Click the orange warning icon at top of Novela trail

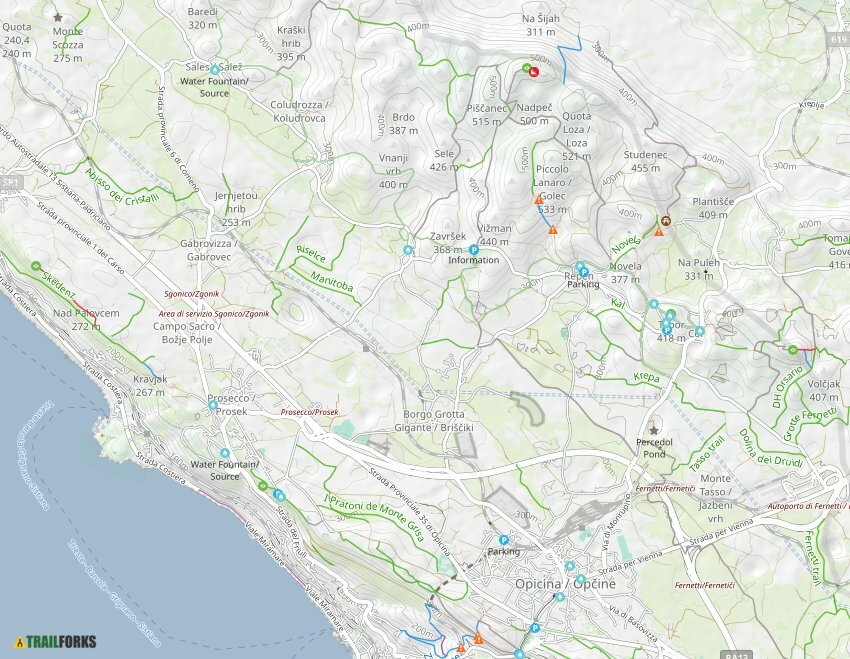point(658,232)
